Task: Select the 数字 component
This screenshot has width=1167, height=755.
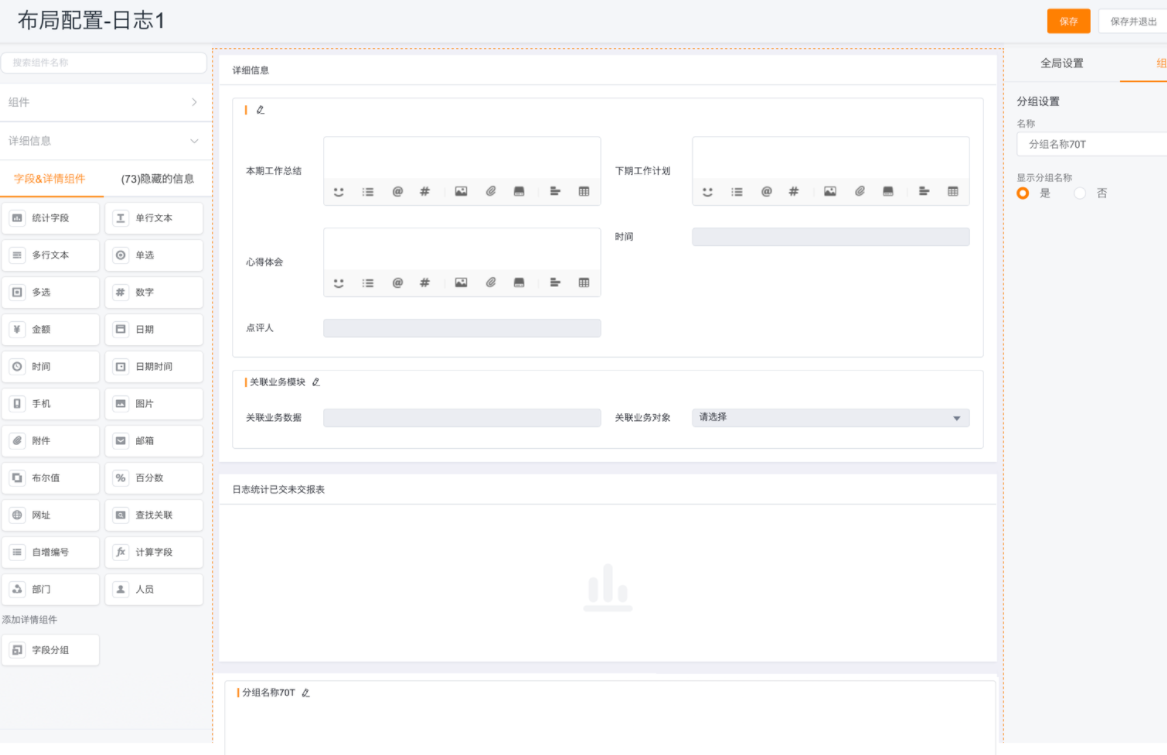Action: click(x=154, y=293)
